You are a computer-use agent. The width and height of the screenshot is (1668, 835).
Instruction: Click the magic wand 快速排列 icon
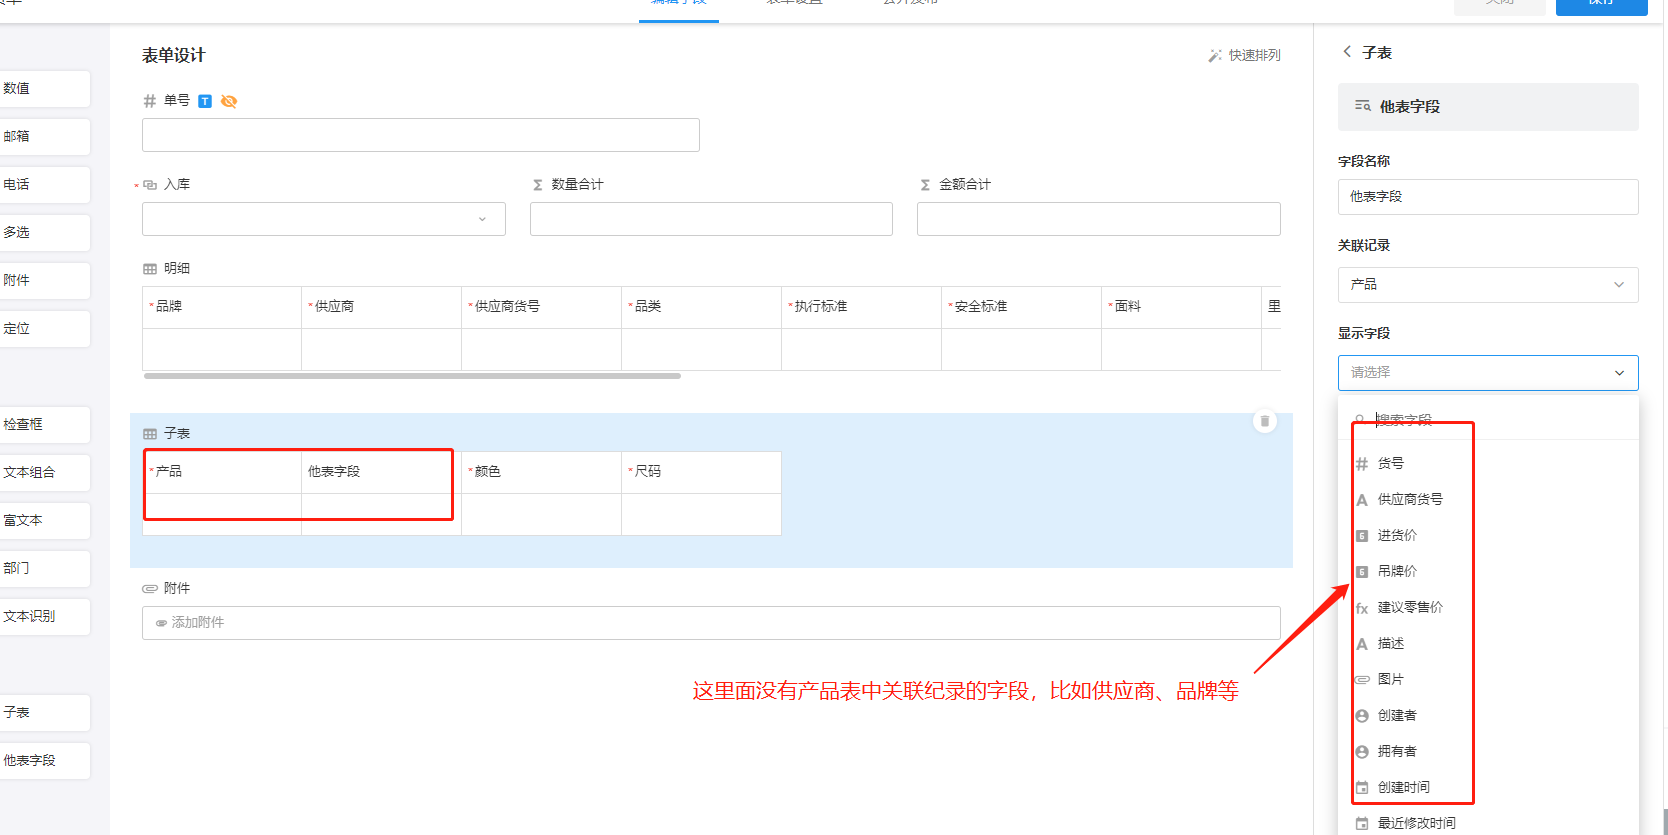coord(1214,56)
